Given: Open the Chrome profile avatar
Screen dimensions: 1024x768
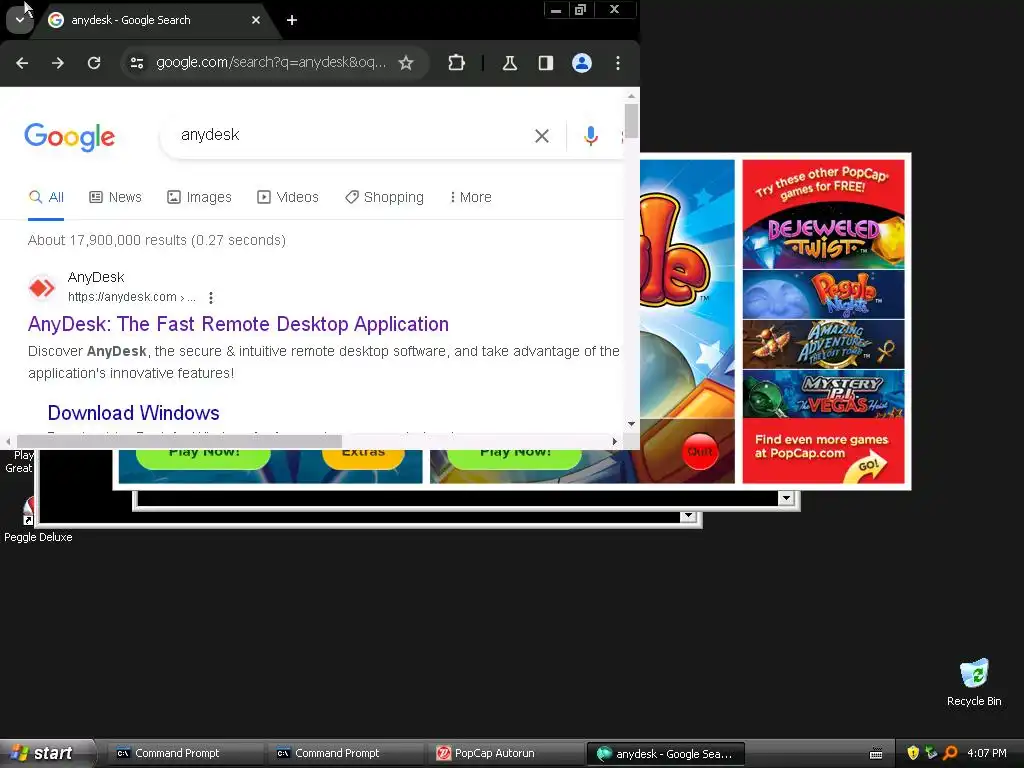Looking at the screenshot, I should pyautogui.click(x=582, y=63).
